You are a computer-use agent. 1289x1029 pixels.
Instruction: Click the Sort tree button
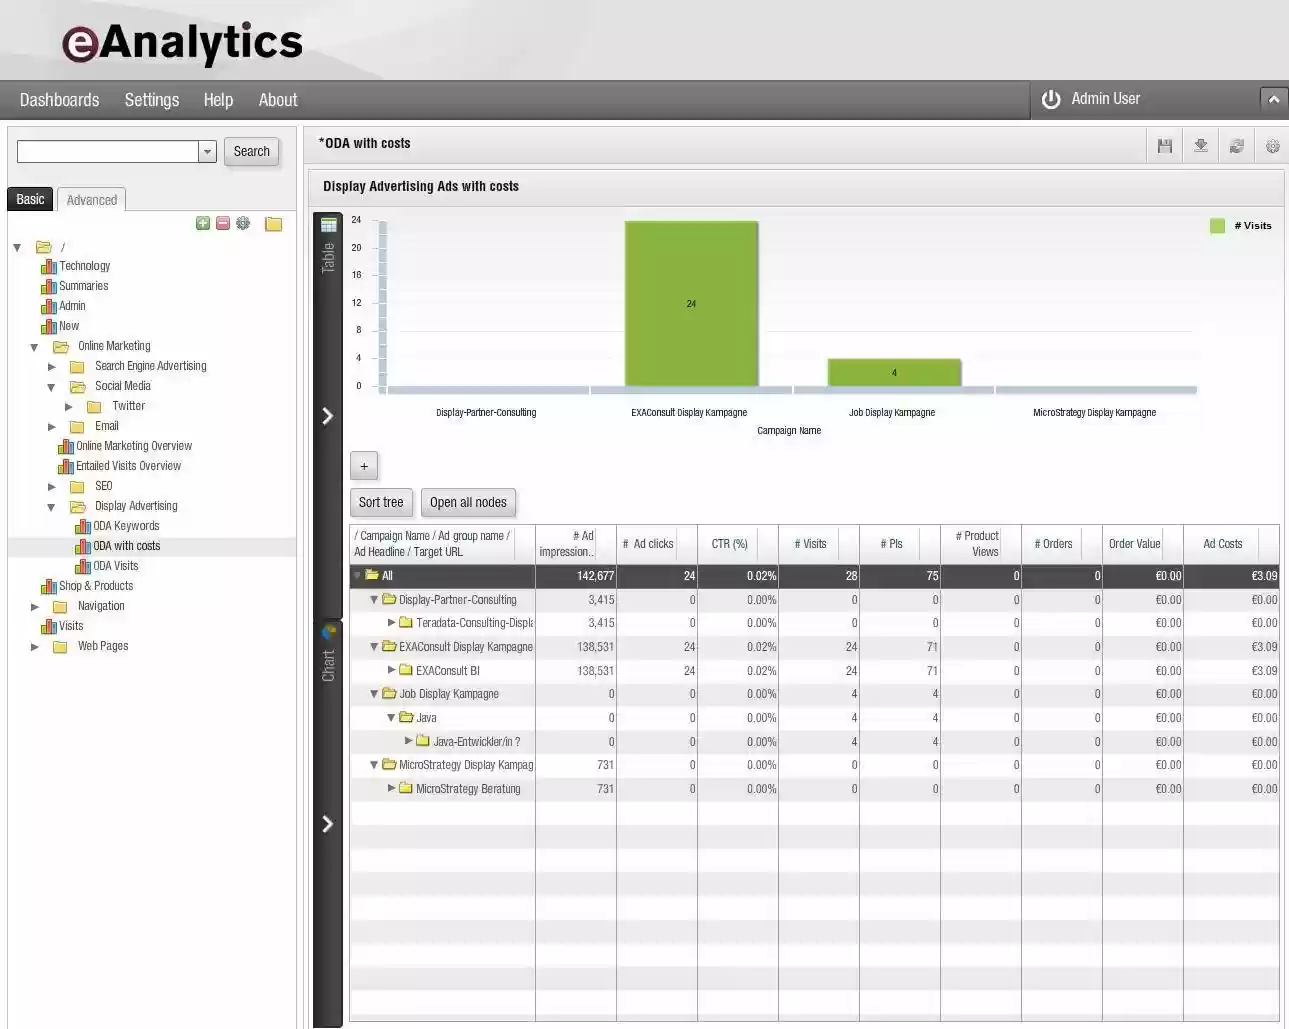pos(381,502)
